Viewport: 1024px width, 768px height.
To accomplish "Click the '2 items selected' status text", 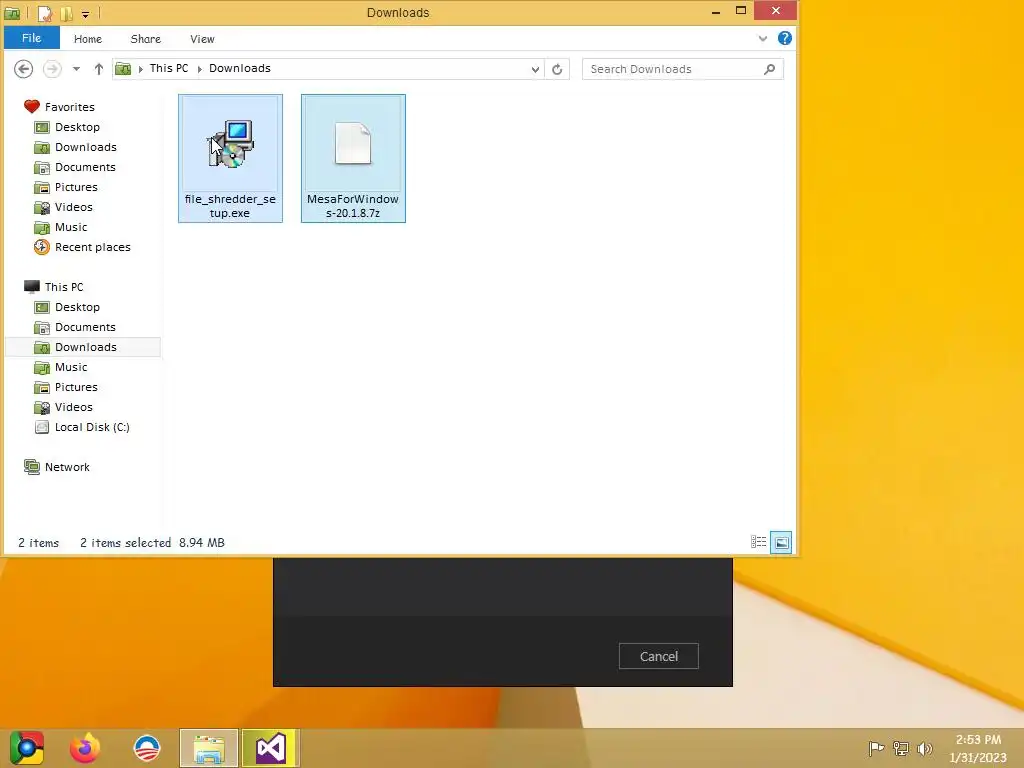I will coord(125,543).
